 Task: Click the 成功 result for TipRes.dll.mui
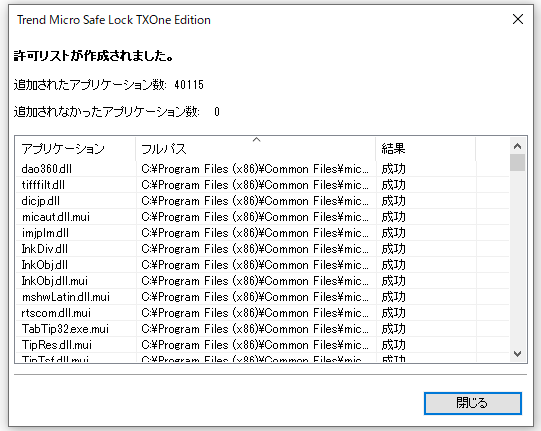pyautogui.click(x=393, y=345)
